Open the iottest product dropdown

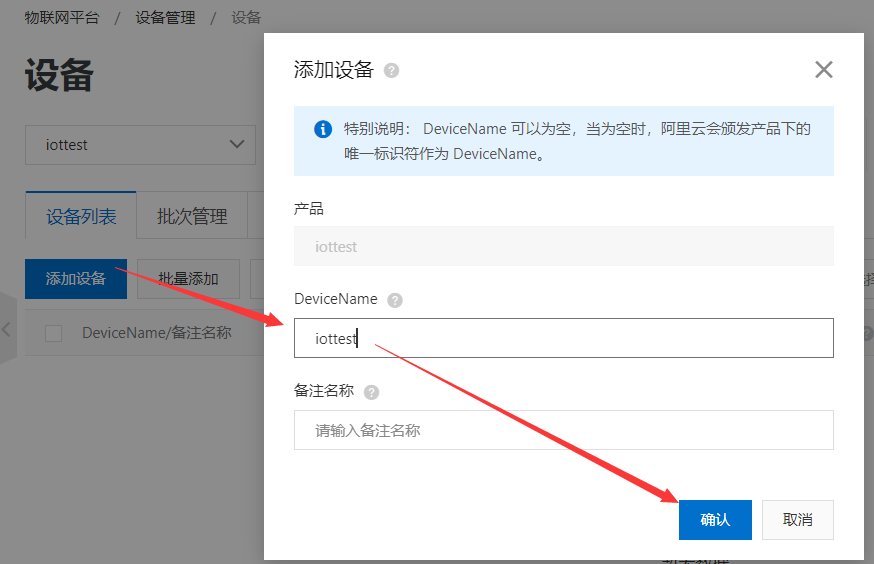click(x=140, y=144)
